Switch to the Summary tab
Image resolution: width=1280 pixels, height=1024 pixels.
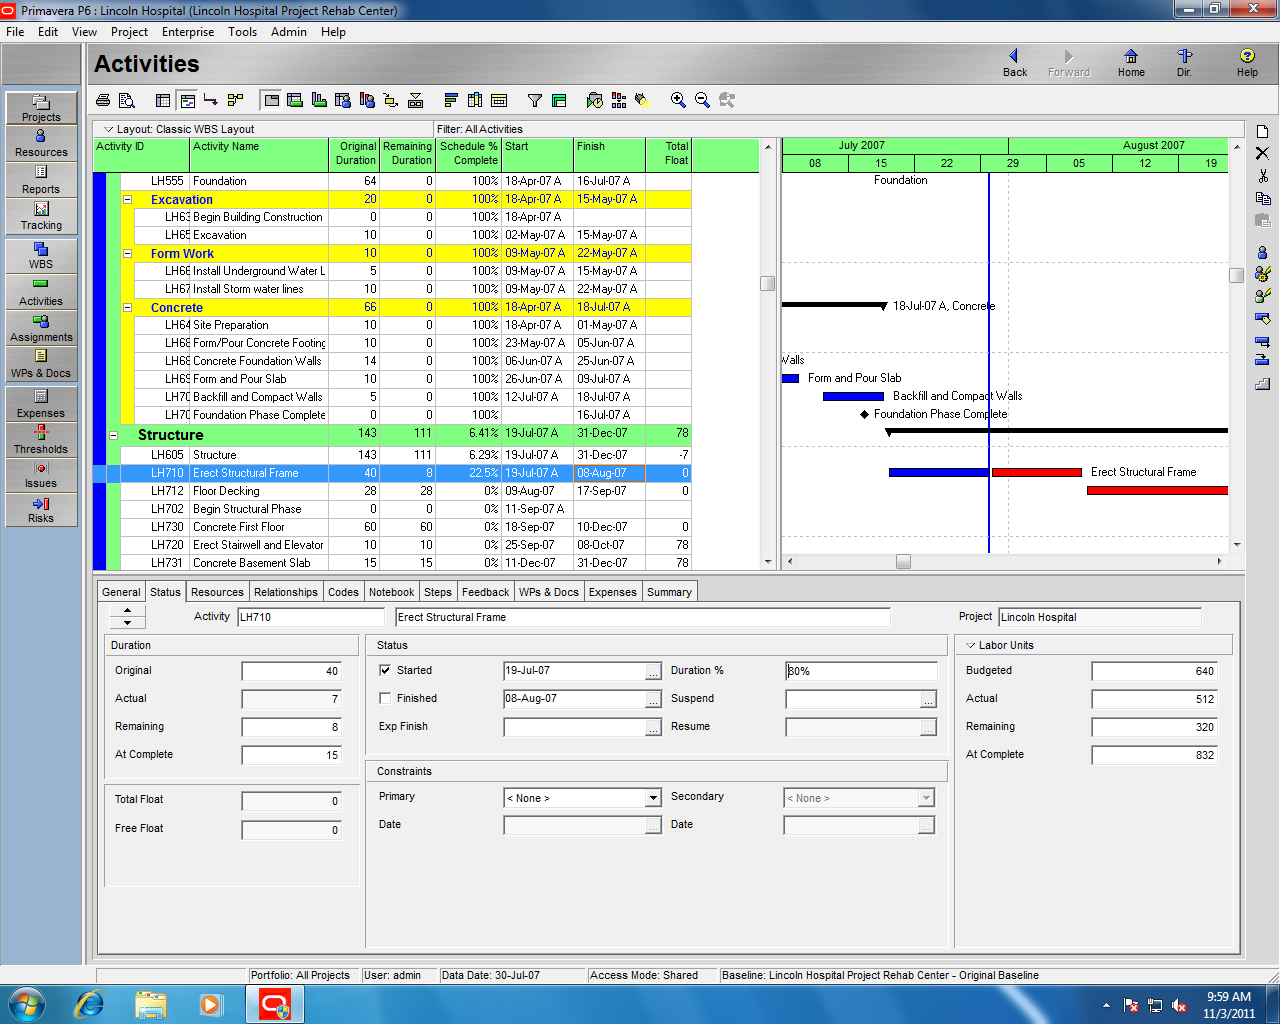(669, 592)
